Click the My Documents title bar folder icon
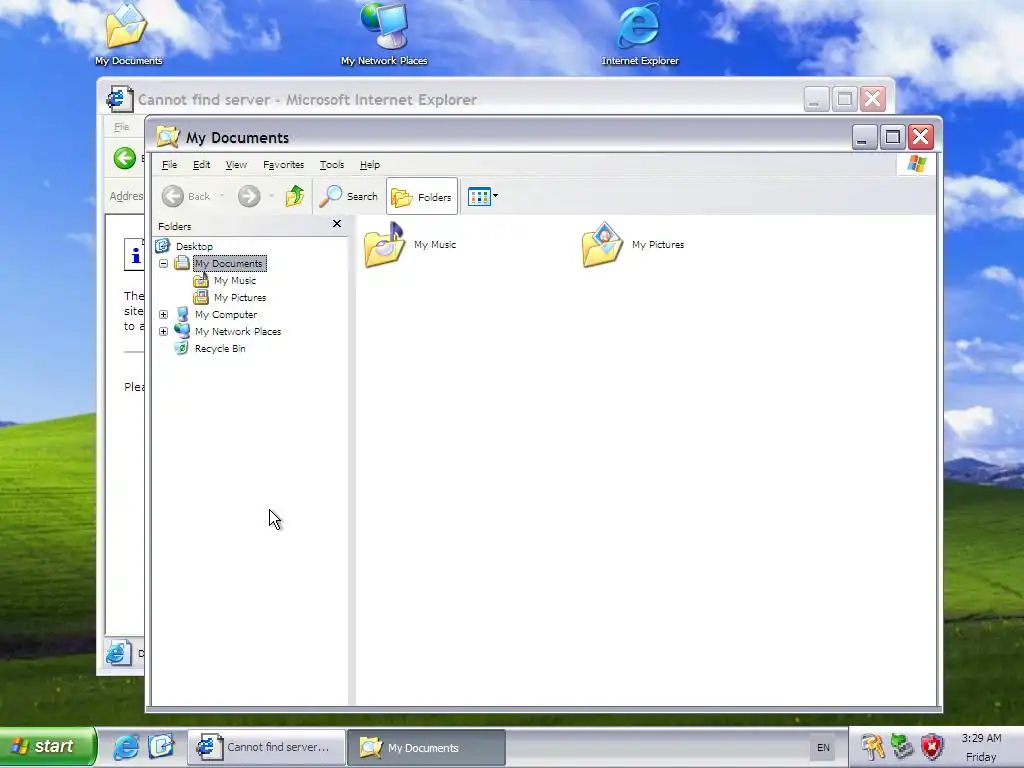 (168, 137)
